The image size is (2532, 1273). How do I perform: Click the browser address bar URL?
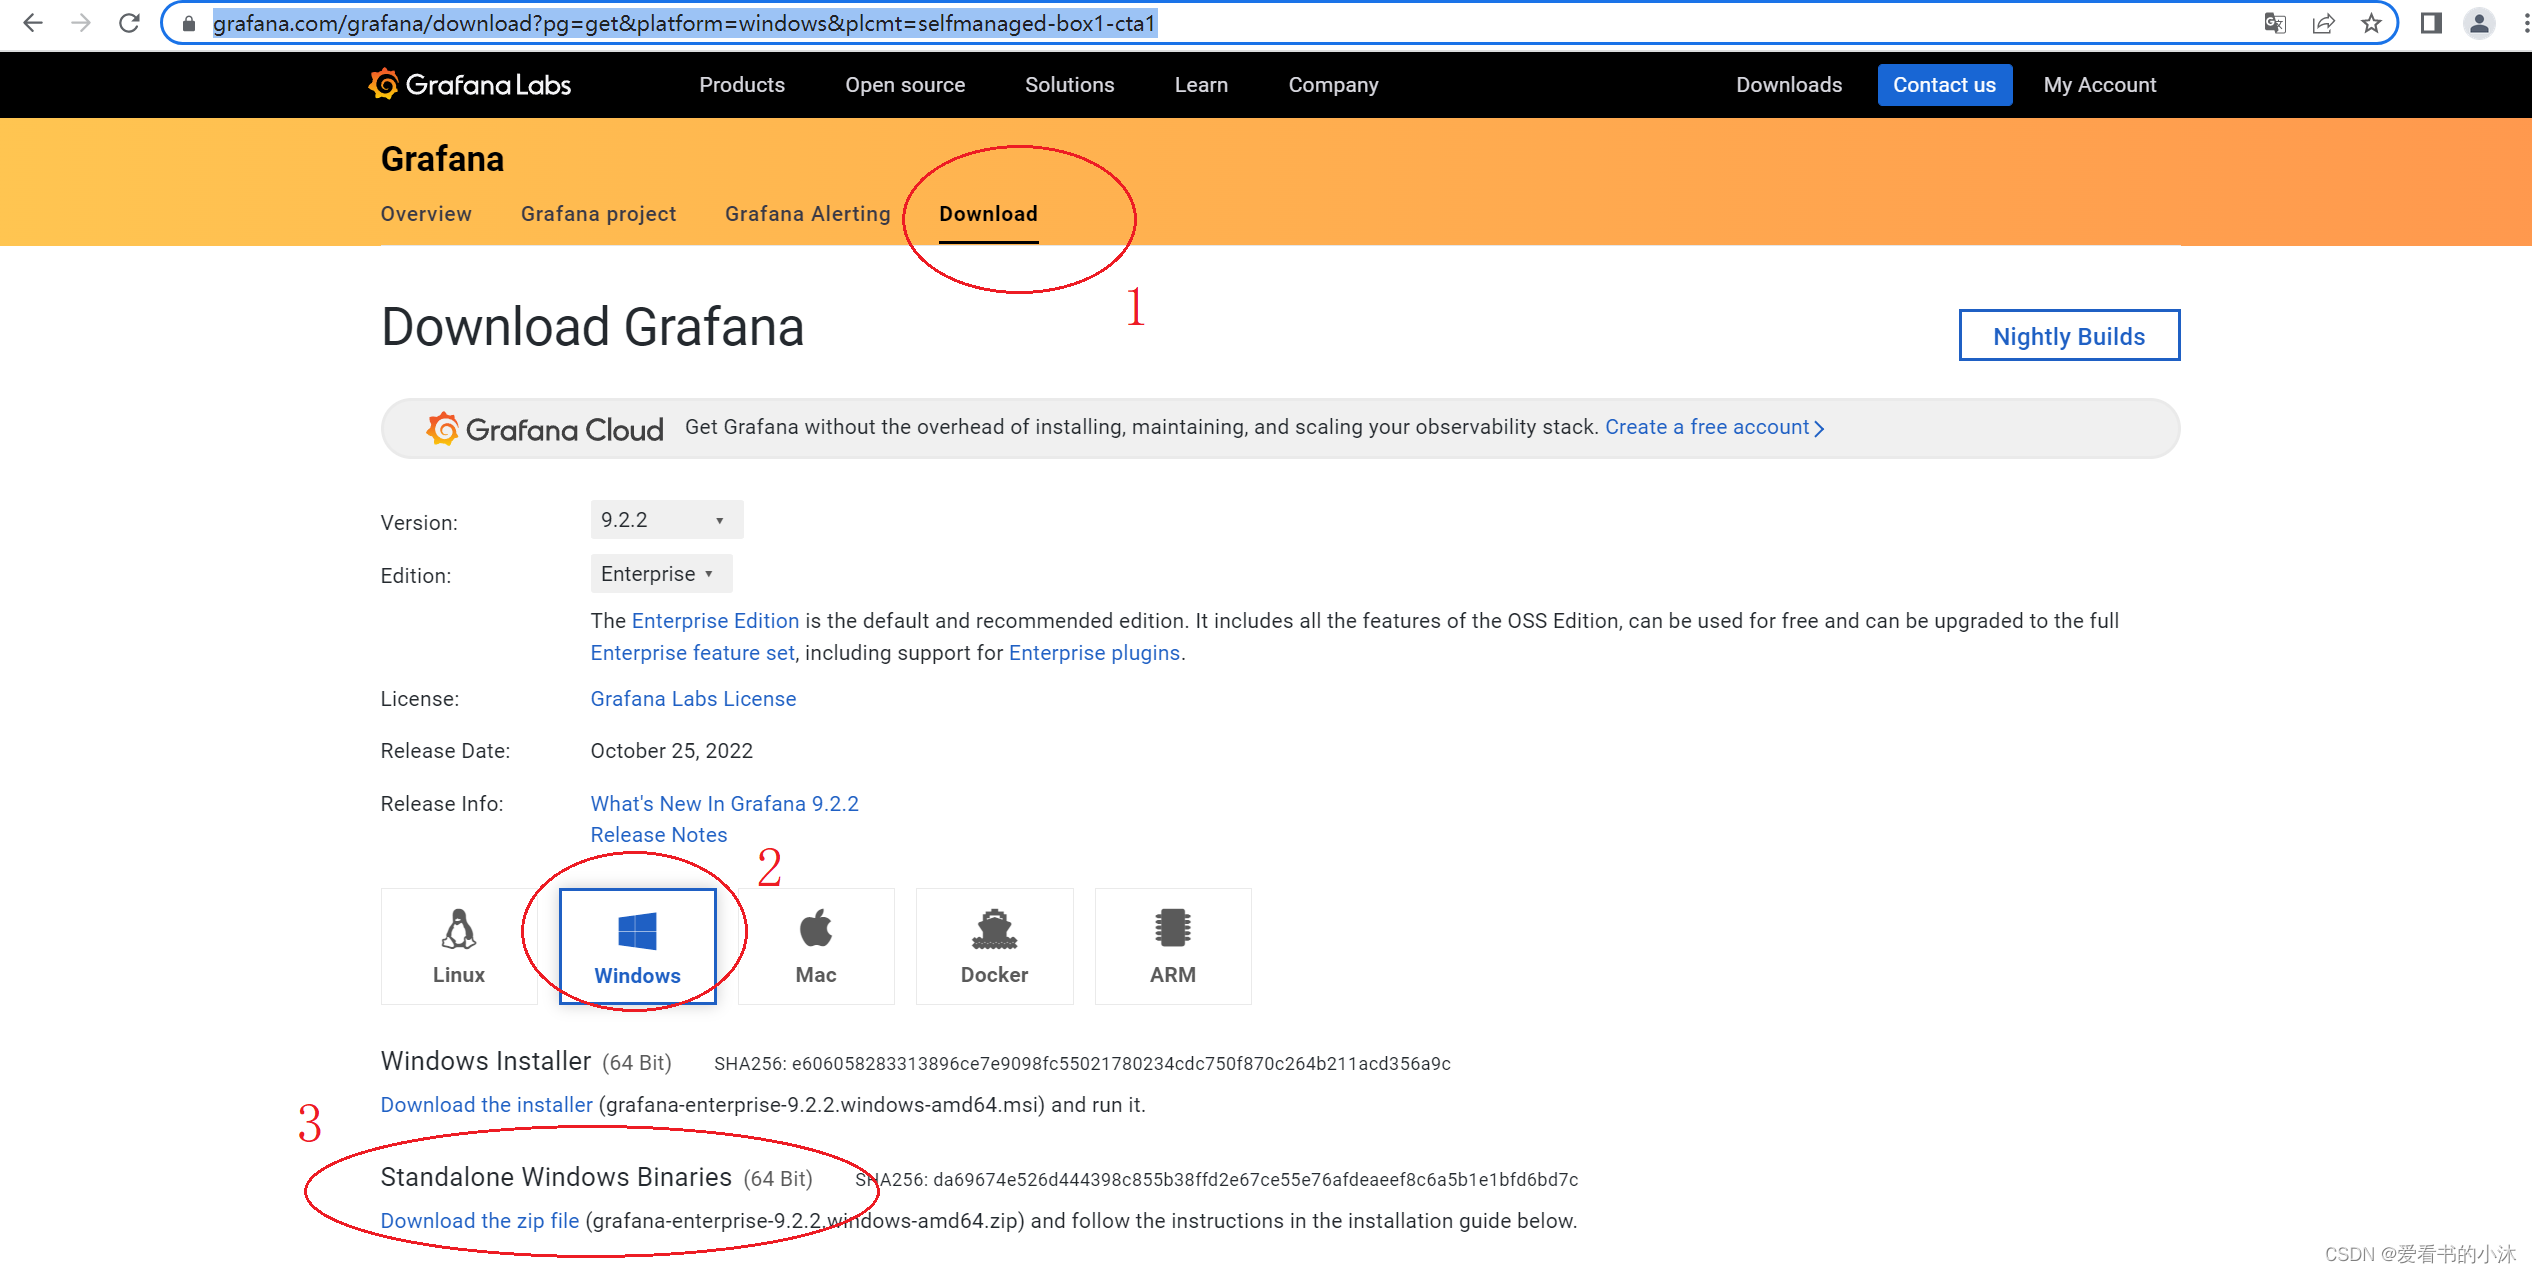(x=685, y=23)
